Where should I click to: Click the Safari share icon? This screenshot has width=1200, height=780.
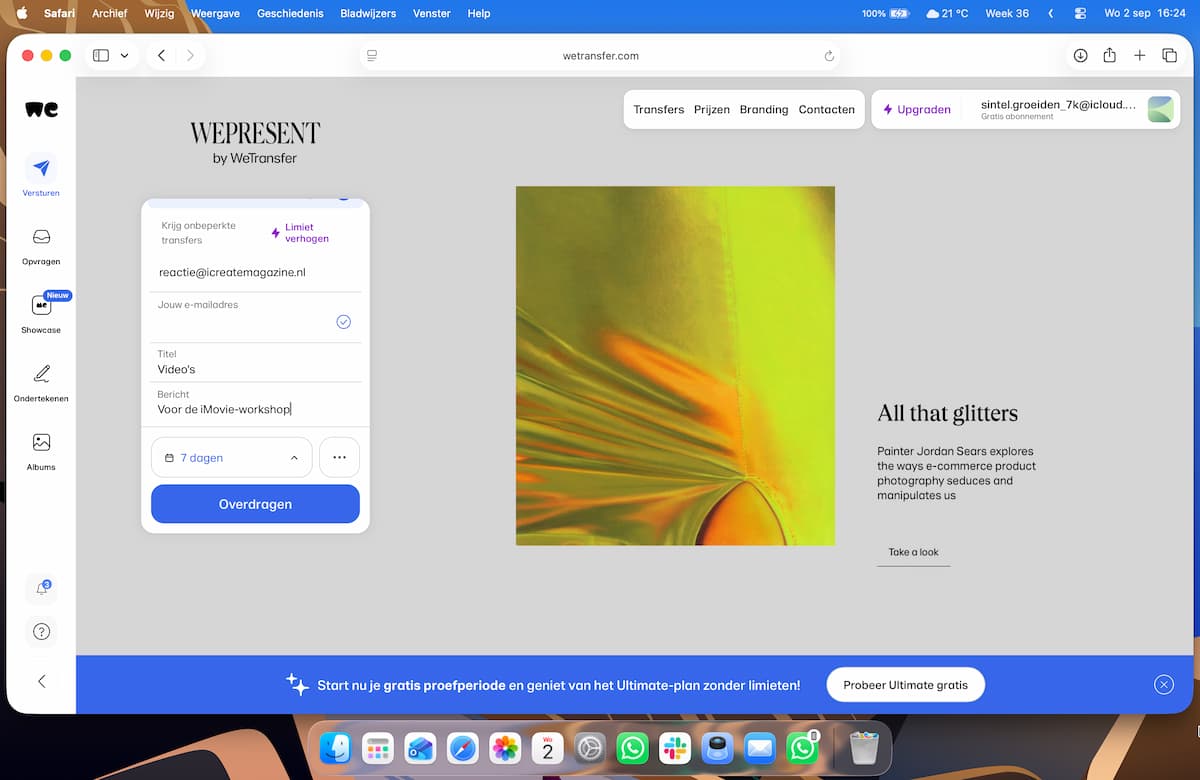(1109, 56)
